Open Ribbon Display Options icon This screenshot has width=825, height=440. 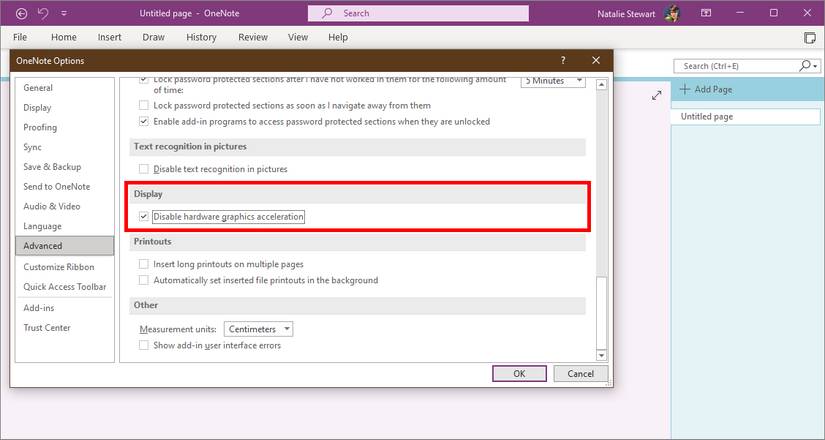(x=706, y=13)
